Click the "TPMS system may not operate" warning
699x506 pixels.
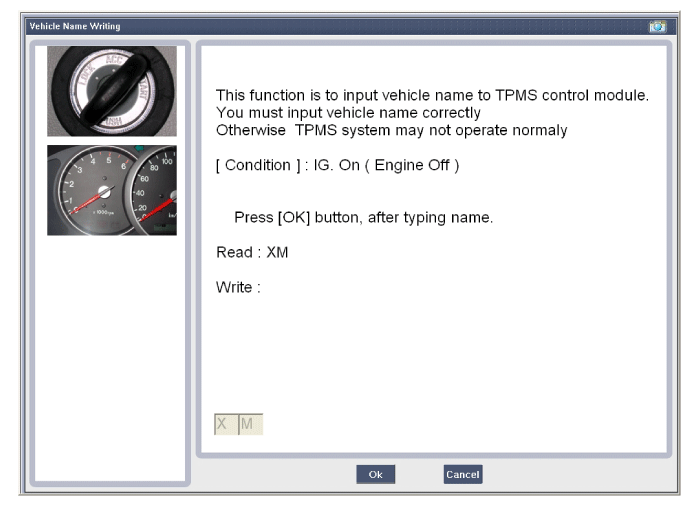coord(391,130)
